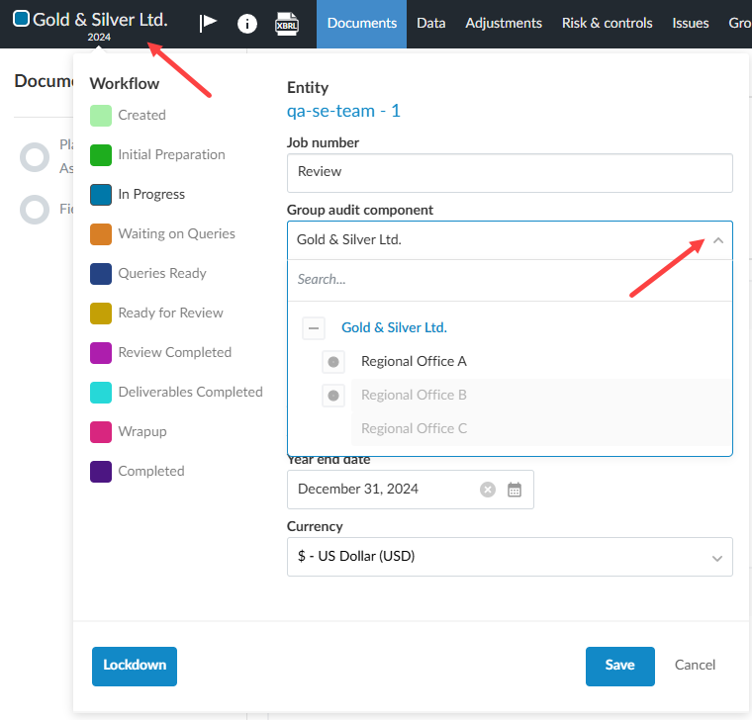Screen dimensions: 752x720
Task: Open the qa-se-team - 1 entity link
Action: click(343, 111)
